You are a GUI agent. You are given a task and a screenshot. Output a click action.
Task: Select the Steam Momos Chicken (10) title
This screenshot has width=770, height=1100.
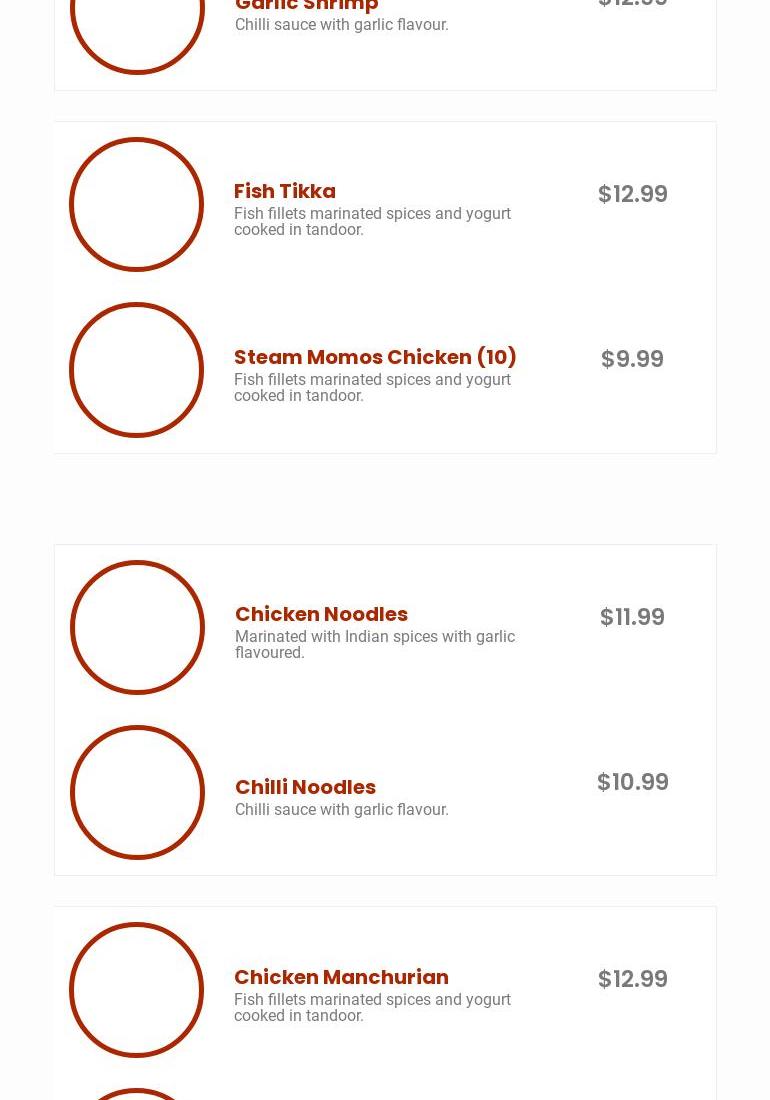tap(375, 357)
